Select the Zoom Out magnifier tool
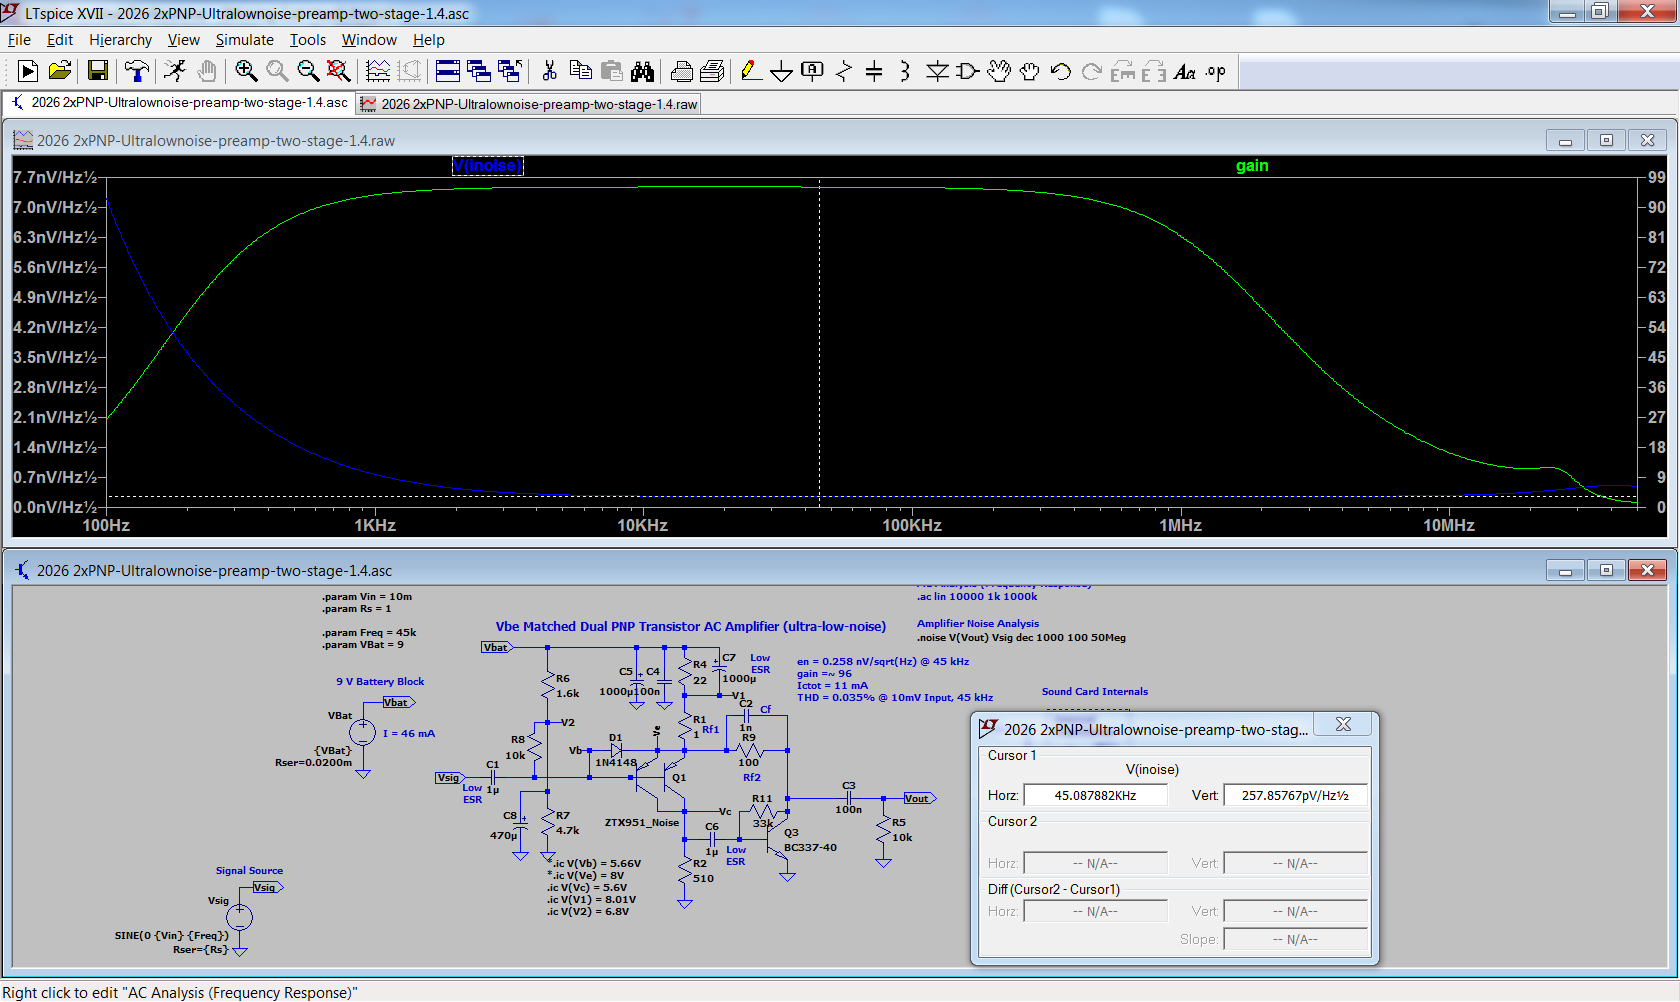The image size is (1680, 1002). (308, 71)
